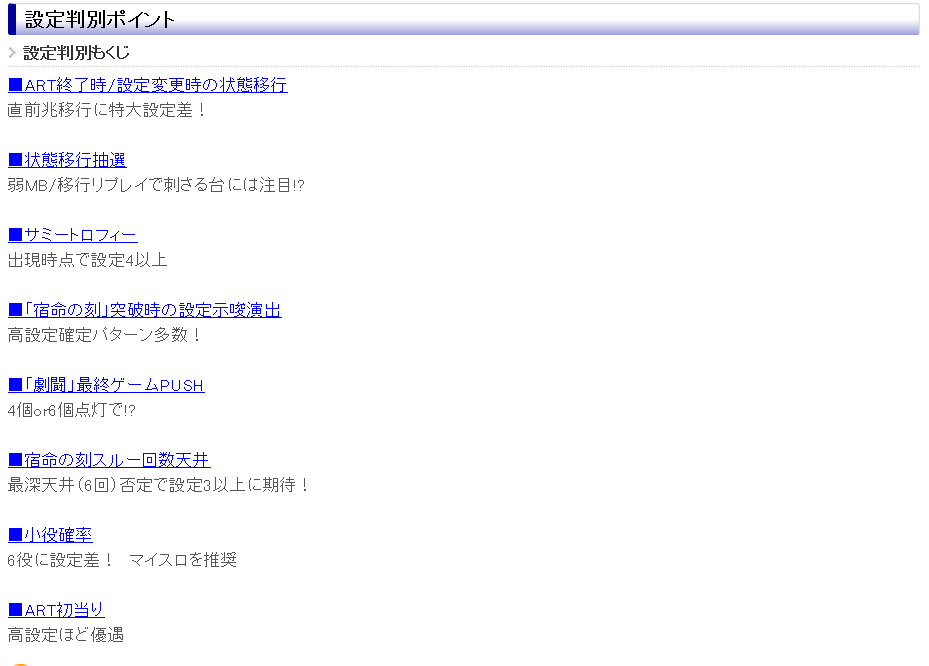
Task: Open the サミートロフィー link
Action: pos(72,235)
